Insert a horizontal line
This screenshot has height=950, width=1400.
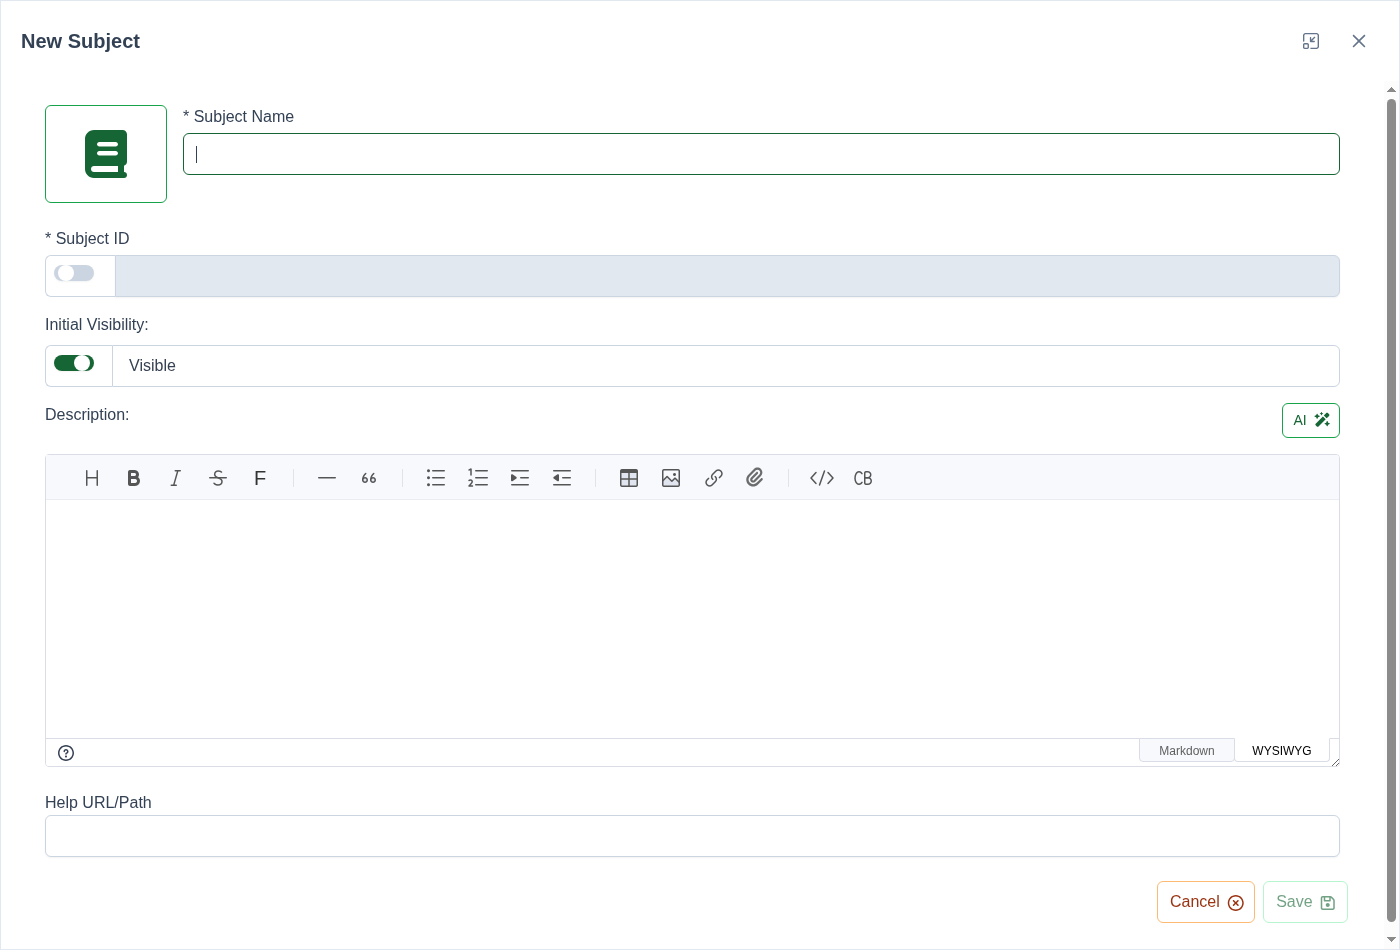[327, 478]
